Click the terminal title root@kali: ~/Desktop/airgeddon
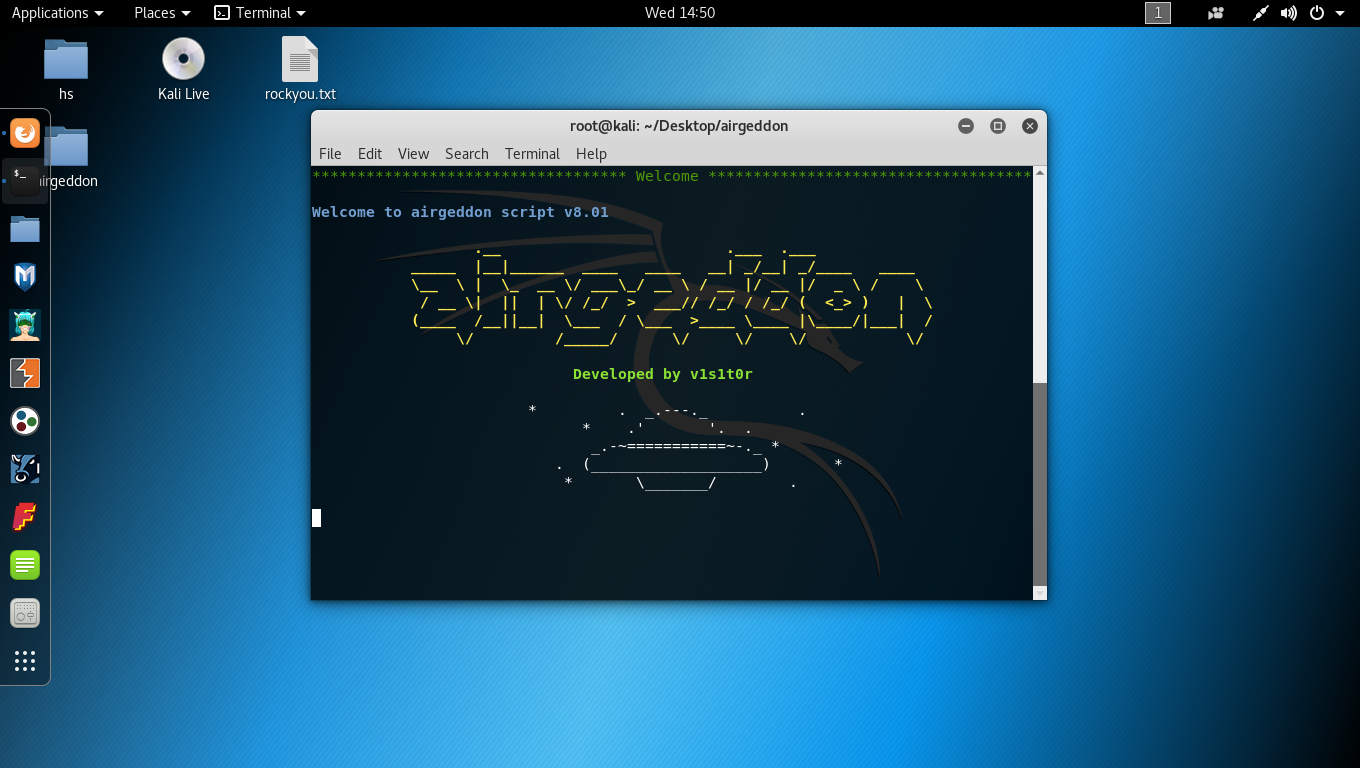This screenshot has width=1360, height=768. (679, 126)
